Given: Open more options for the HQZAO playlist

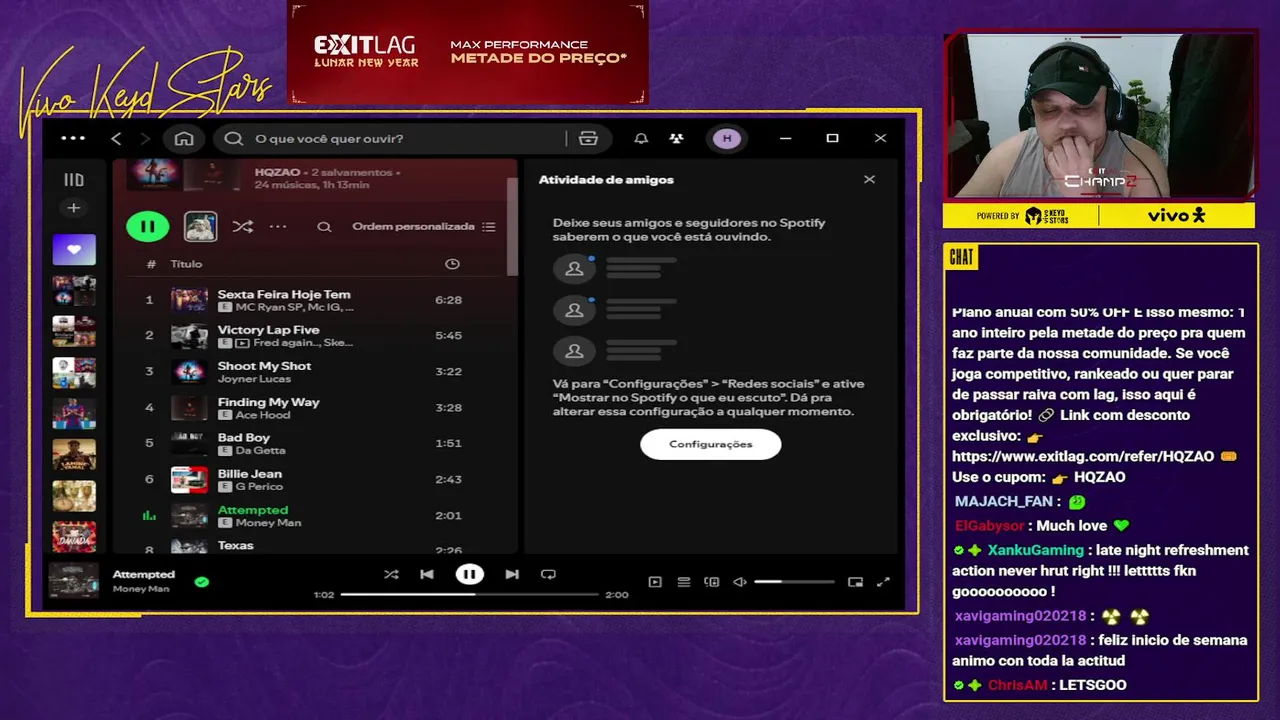Looking at the screenshot, I should tap(278, 227).
